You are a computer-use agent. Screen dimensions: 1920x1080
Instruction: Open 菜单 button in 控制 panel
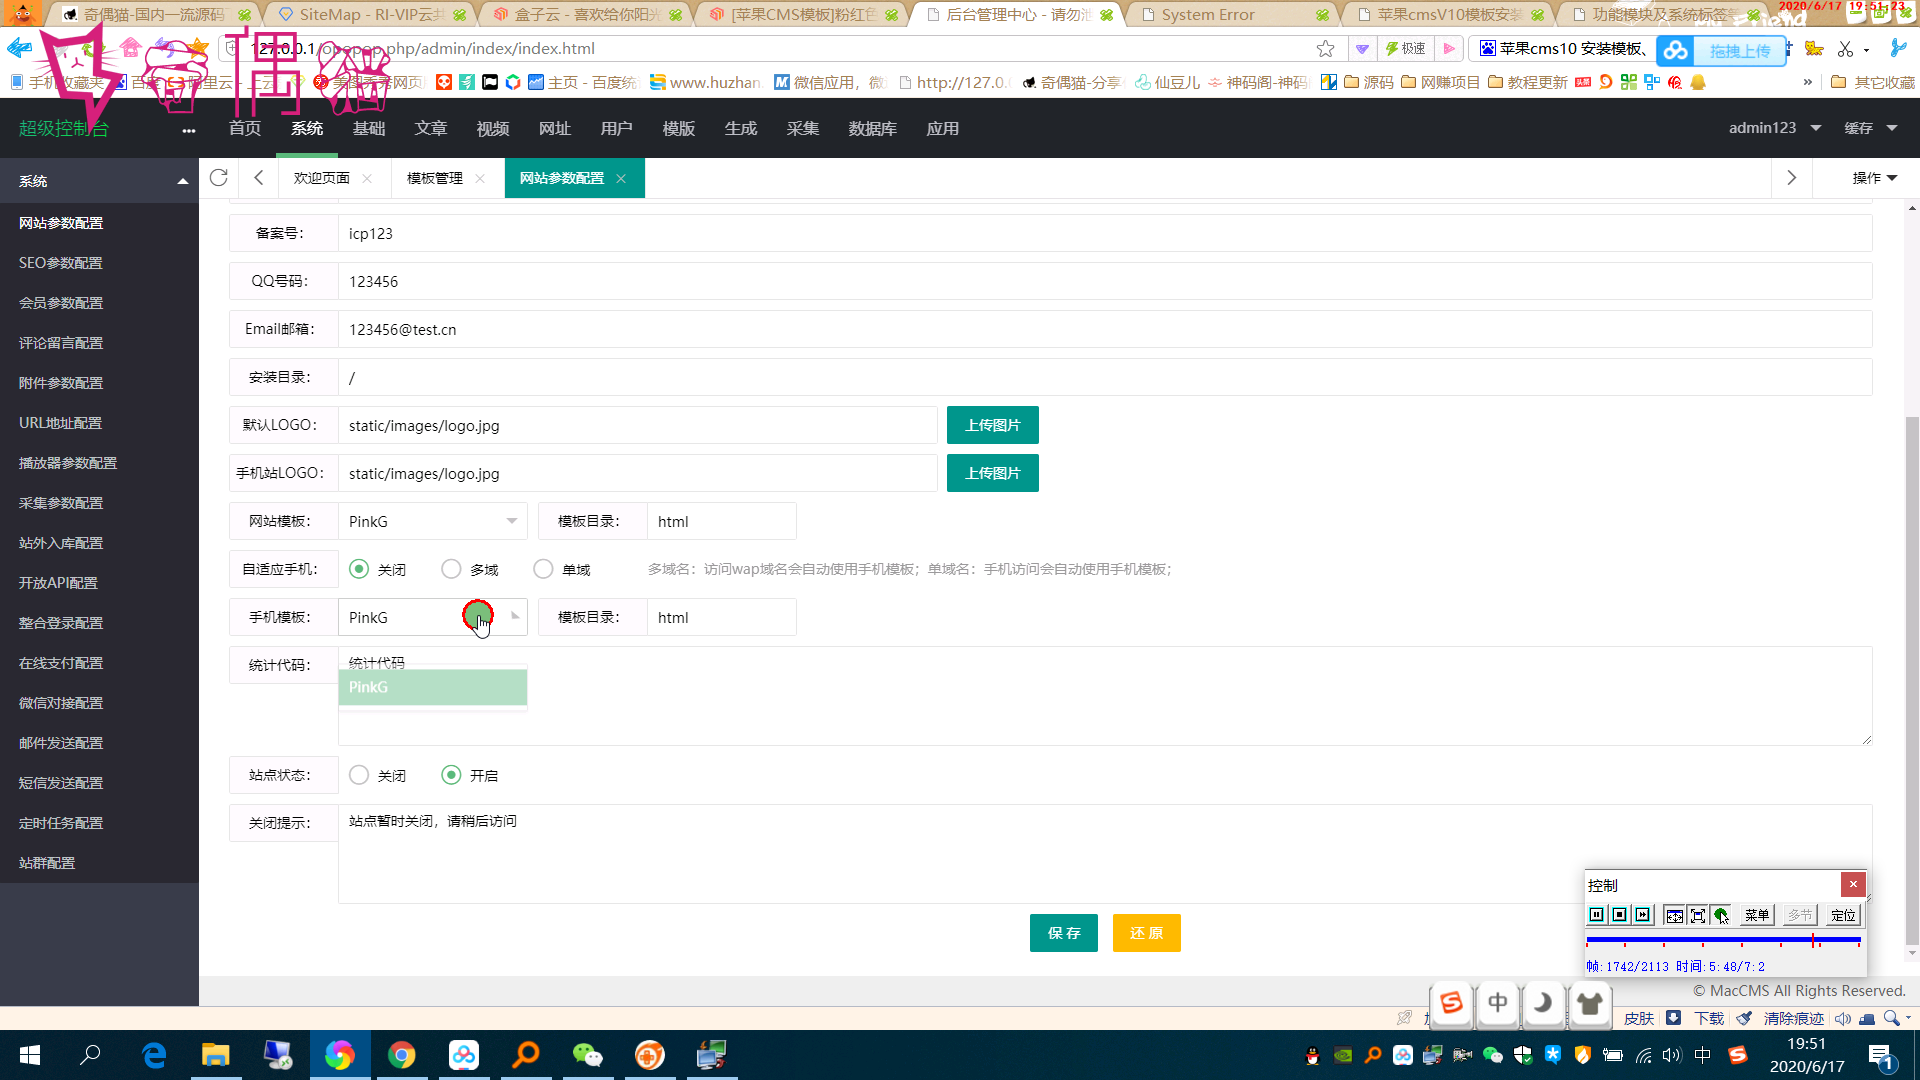pyautogui.click(x=1757, y=915)
